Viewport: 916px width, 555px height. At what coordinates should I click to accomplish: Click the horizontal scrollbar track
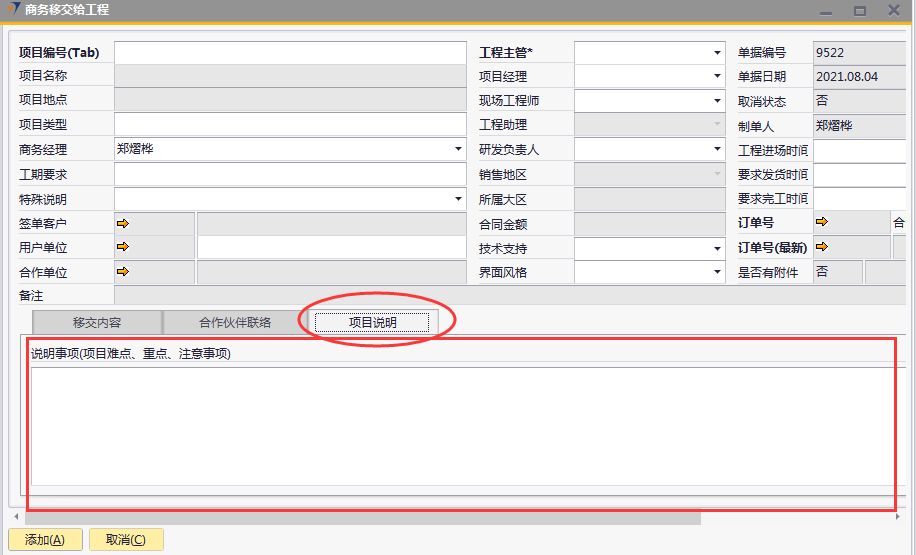pyautogui.click(x=800, y=517)
